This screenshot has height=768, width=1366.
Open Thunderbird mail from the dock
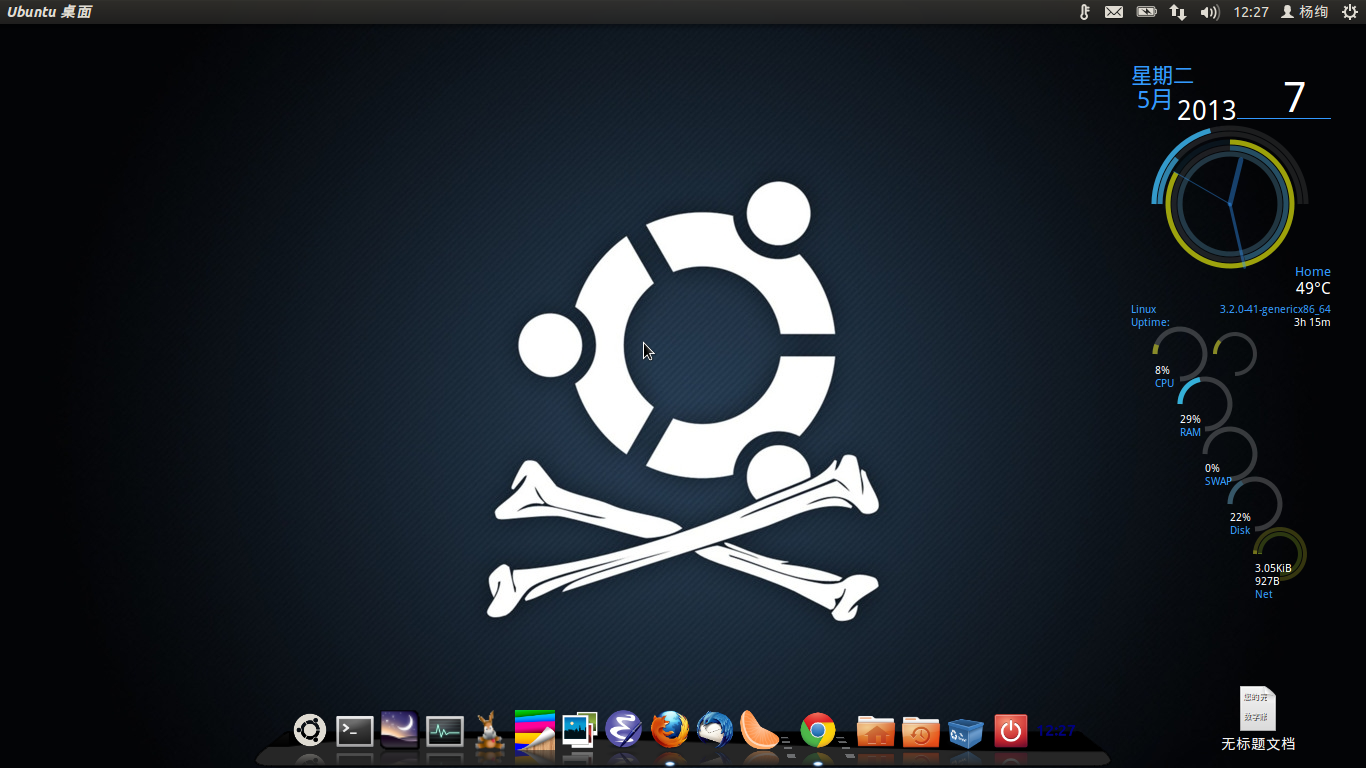715,730
